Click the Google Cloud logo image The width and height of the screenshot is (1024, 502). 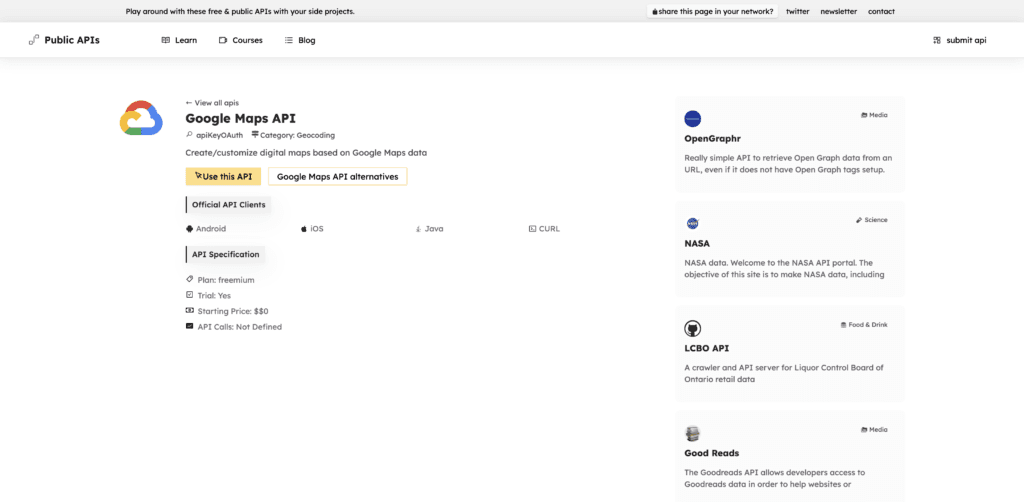tap(141, 118)
